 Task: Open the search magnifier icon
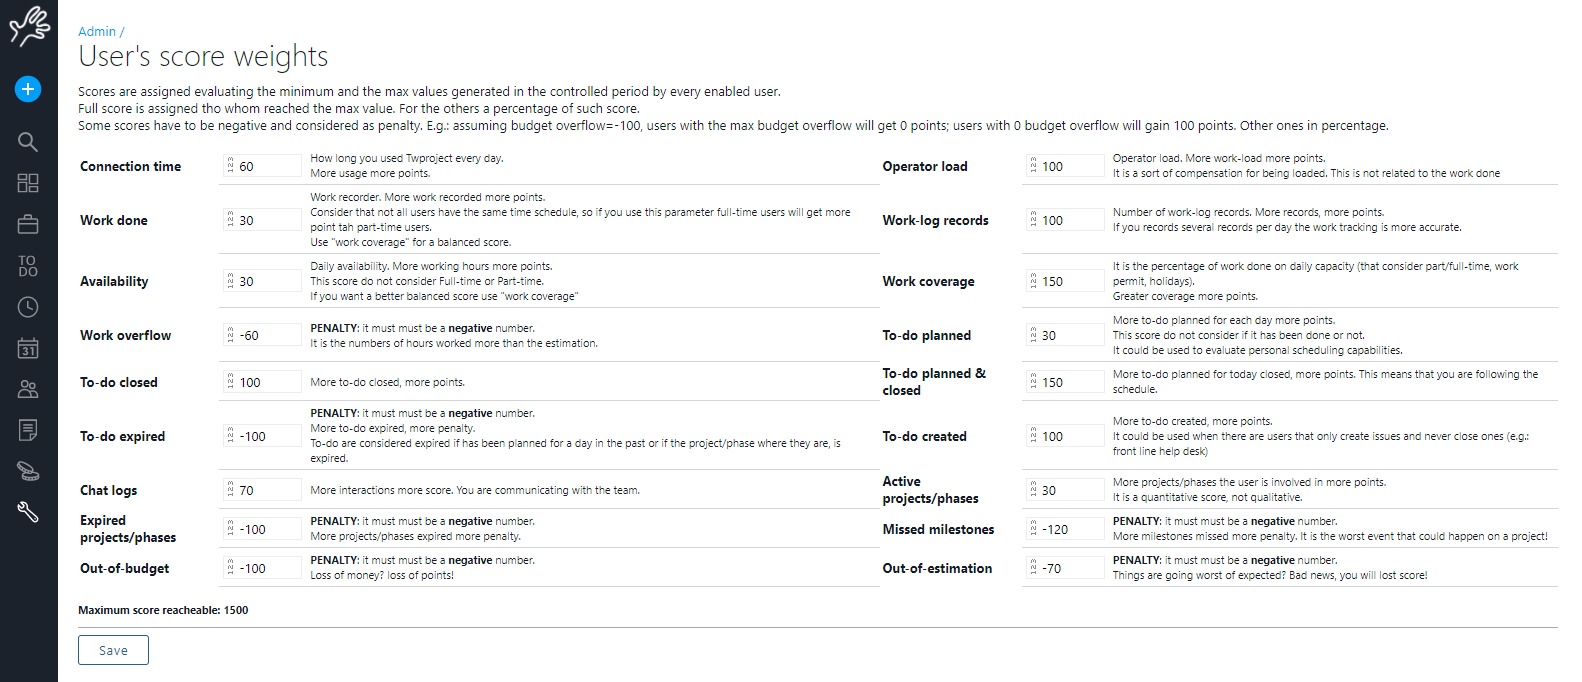[28, 142]
